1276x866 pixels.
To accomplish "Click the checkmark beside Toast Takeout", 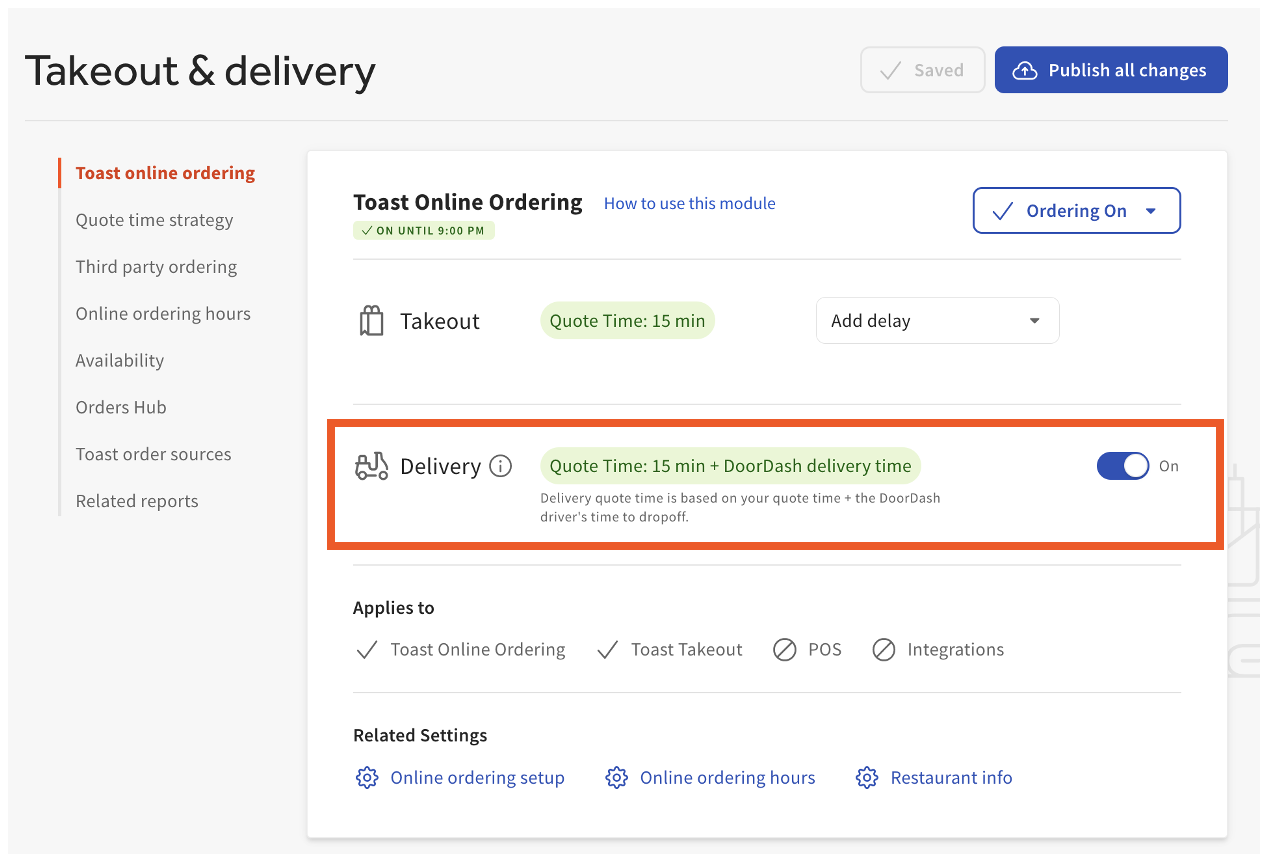I will pyautogui.click(x=607, y=650).
